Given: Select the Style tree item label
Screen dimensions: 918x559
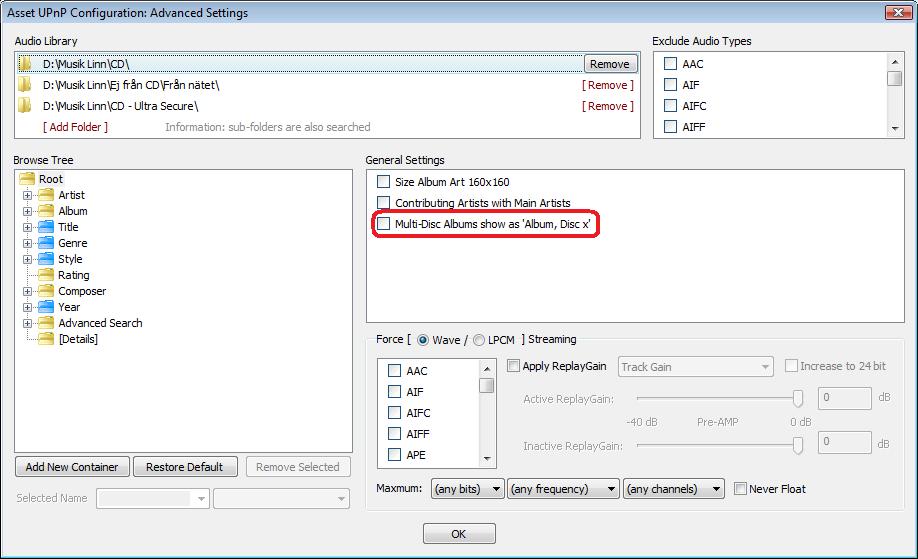Looking at the screenshot, I should click(x=70, y=259).
